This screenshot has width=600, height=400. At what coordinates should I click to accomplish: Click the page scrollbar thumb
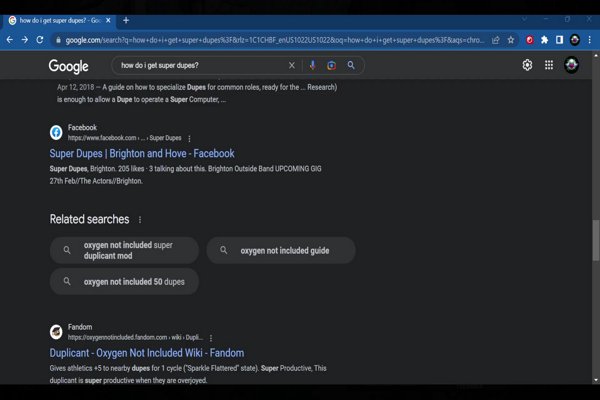[596, 241]
